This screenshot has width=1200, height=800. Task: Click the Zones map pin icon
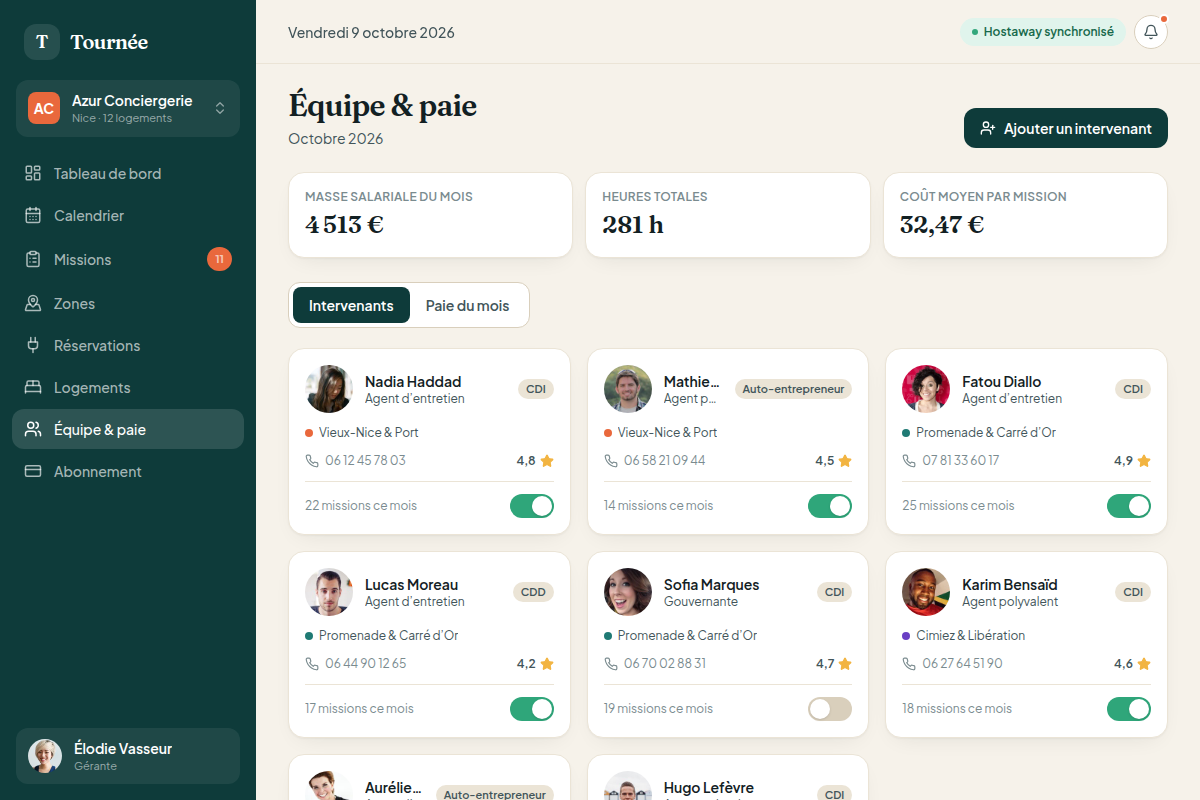(33, 303)
